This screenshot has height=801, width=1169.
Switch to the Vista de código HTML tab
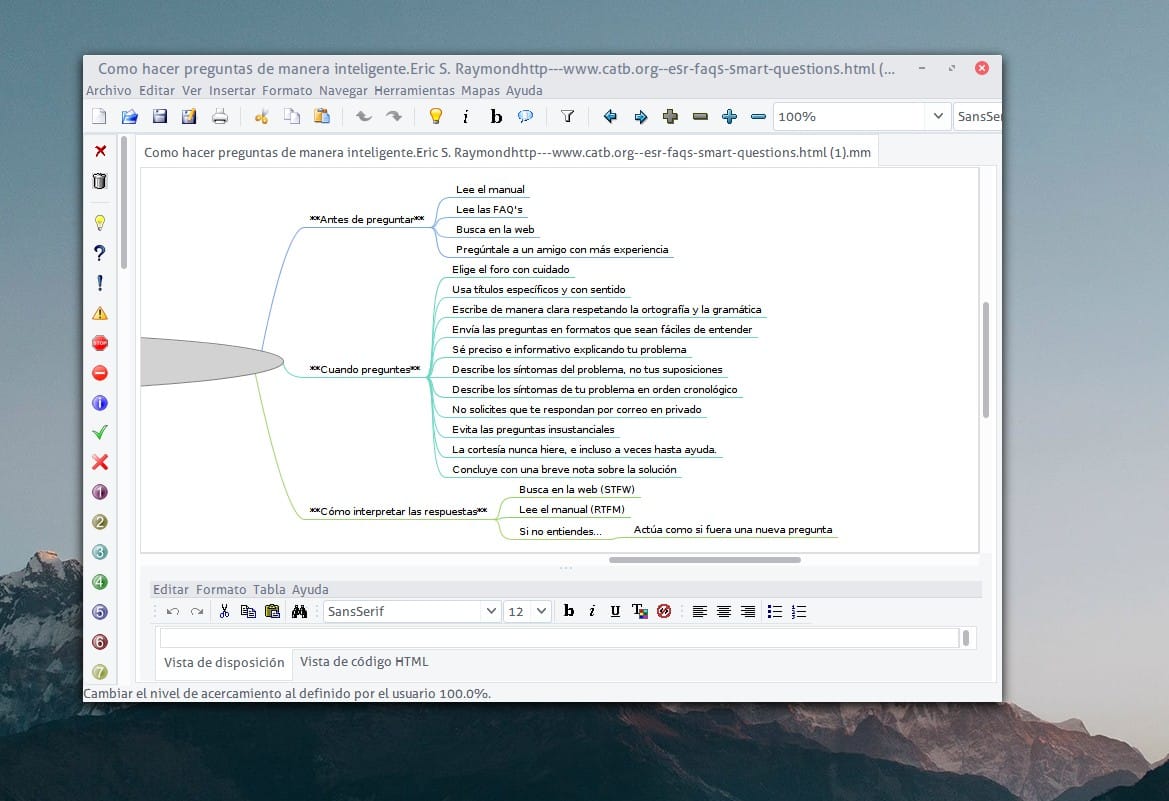[x=364, y=661]
